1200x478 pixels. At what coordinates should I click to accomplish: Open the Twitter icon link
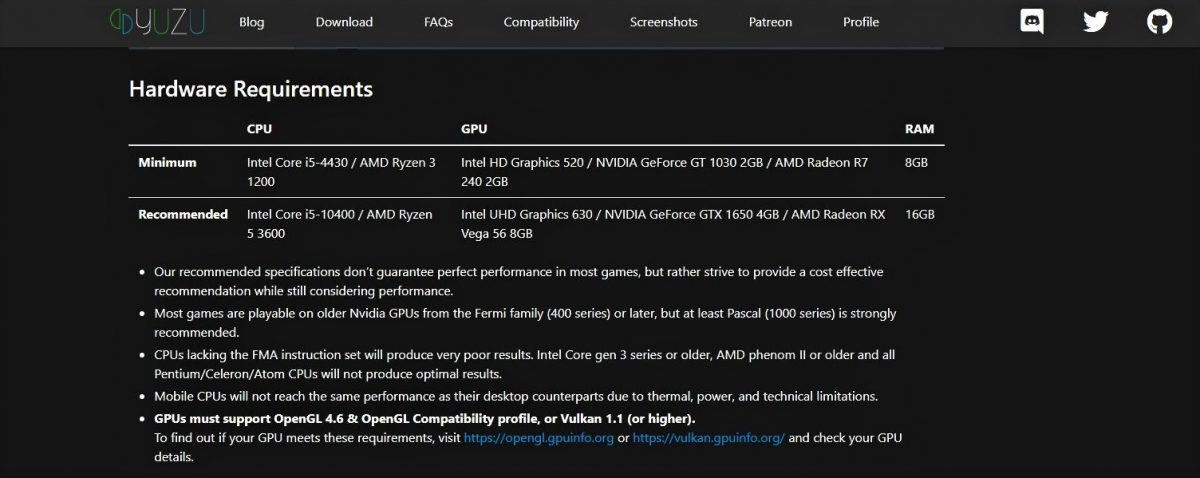[x=1096, y=21]
